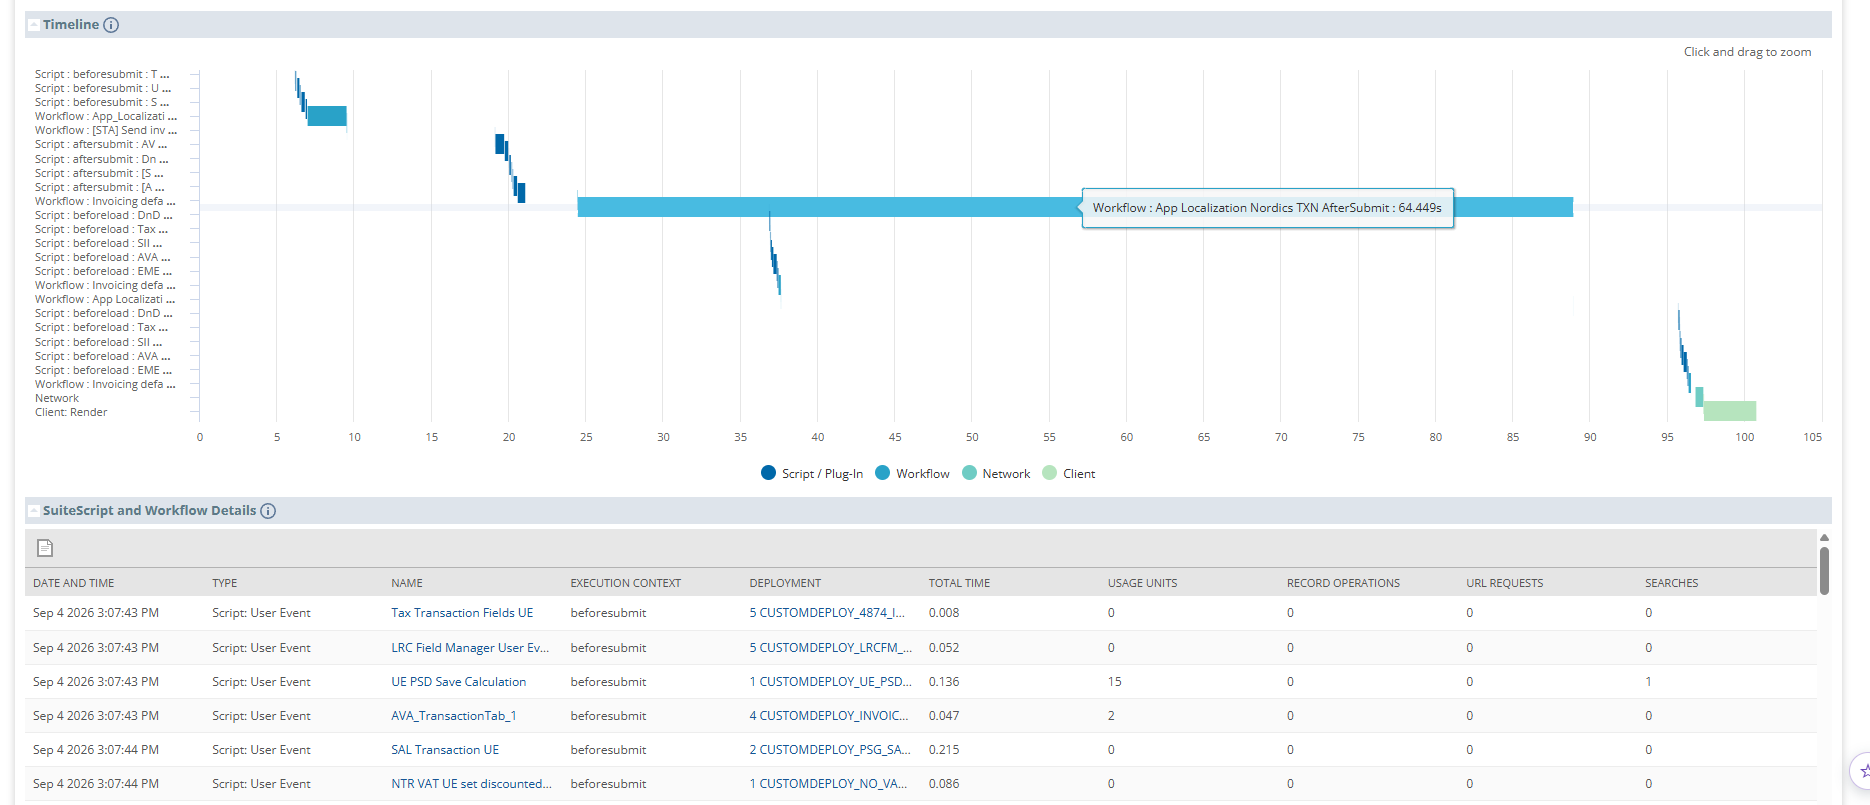Collapse SuiteScript and Workflow Details section
The width and height of the screenshot is (1870, 805).
coord(34,511)
